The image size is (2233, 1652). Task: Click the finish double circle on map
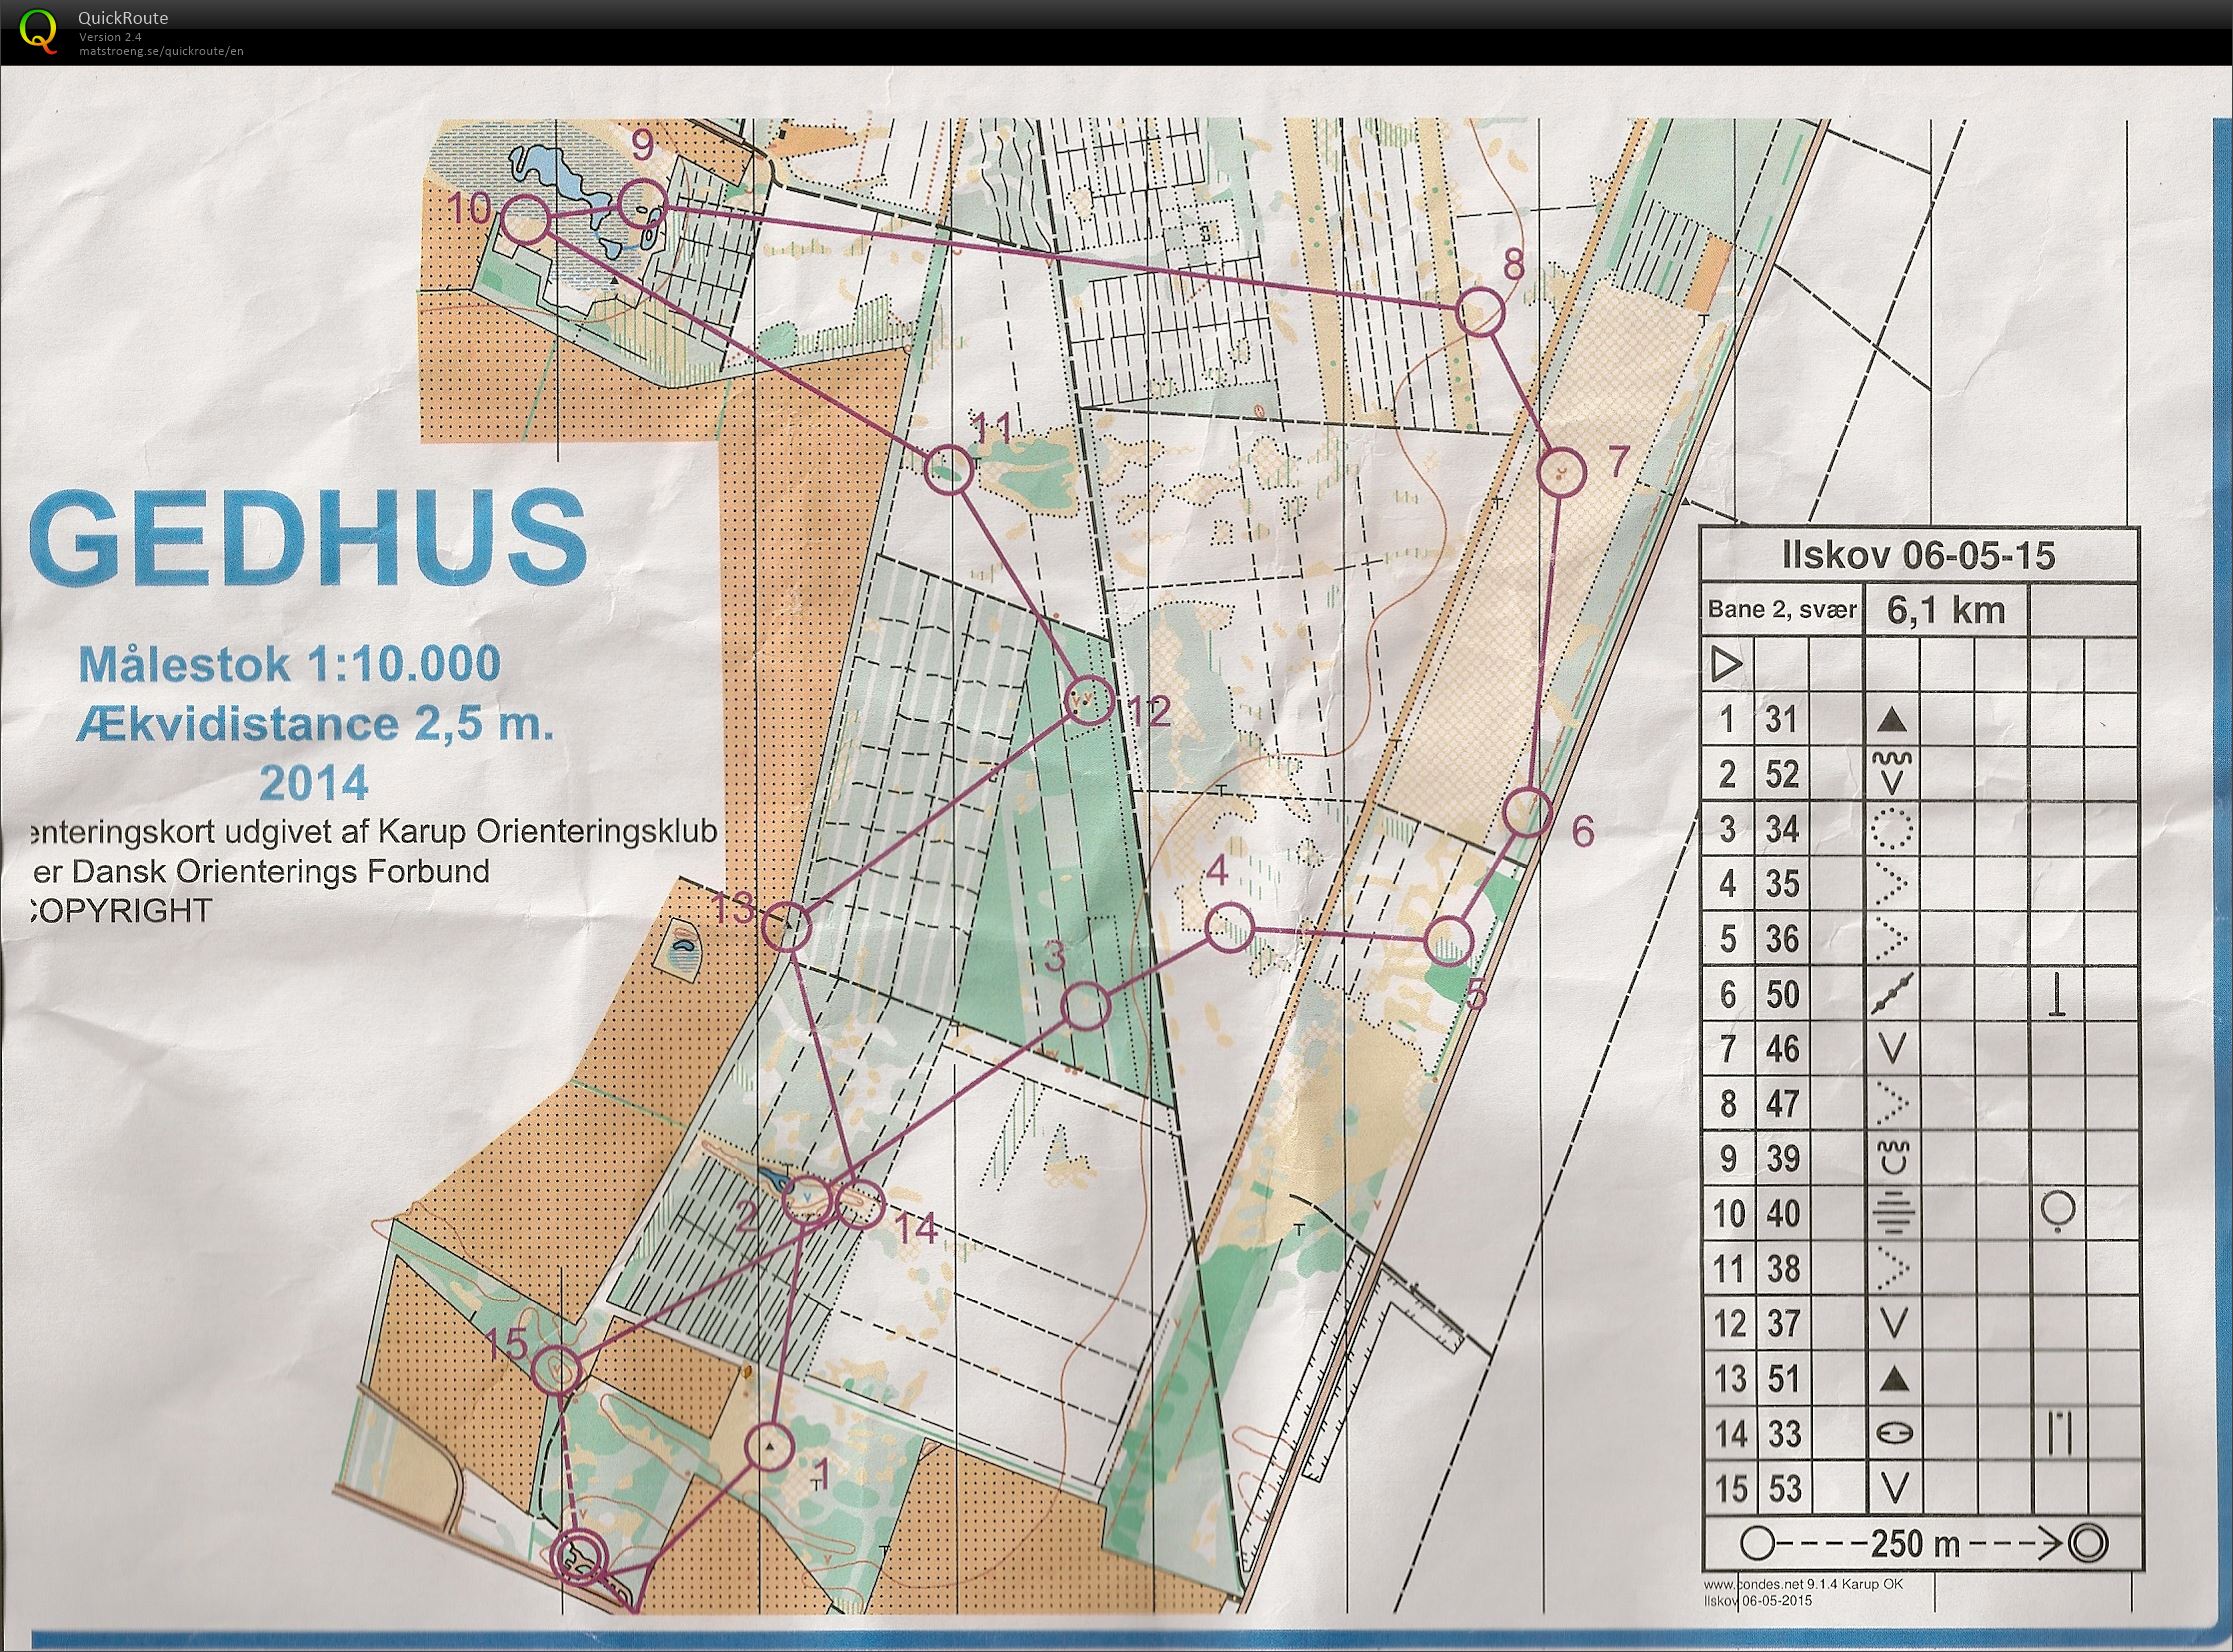tap(580, 1558)
